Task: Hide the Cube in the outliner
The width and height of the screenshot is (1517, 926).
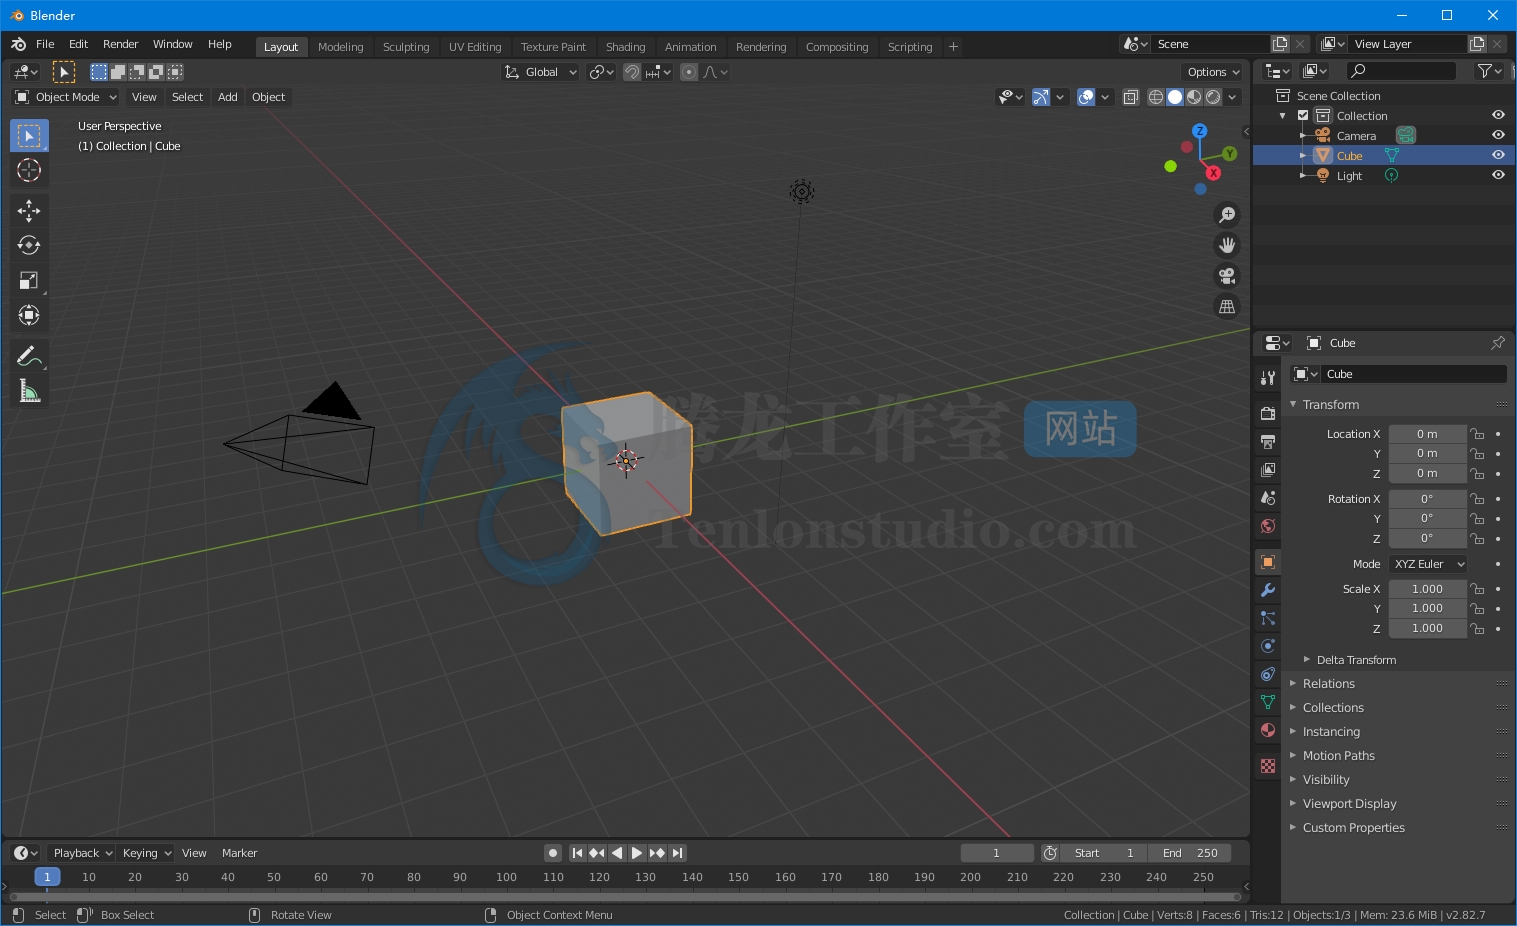Action: coord(1498,155)
